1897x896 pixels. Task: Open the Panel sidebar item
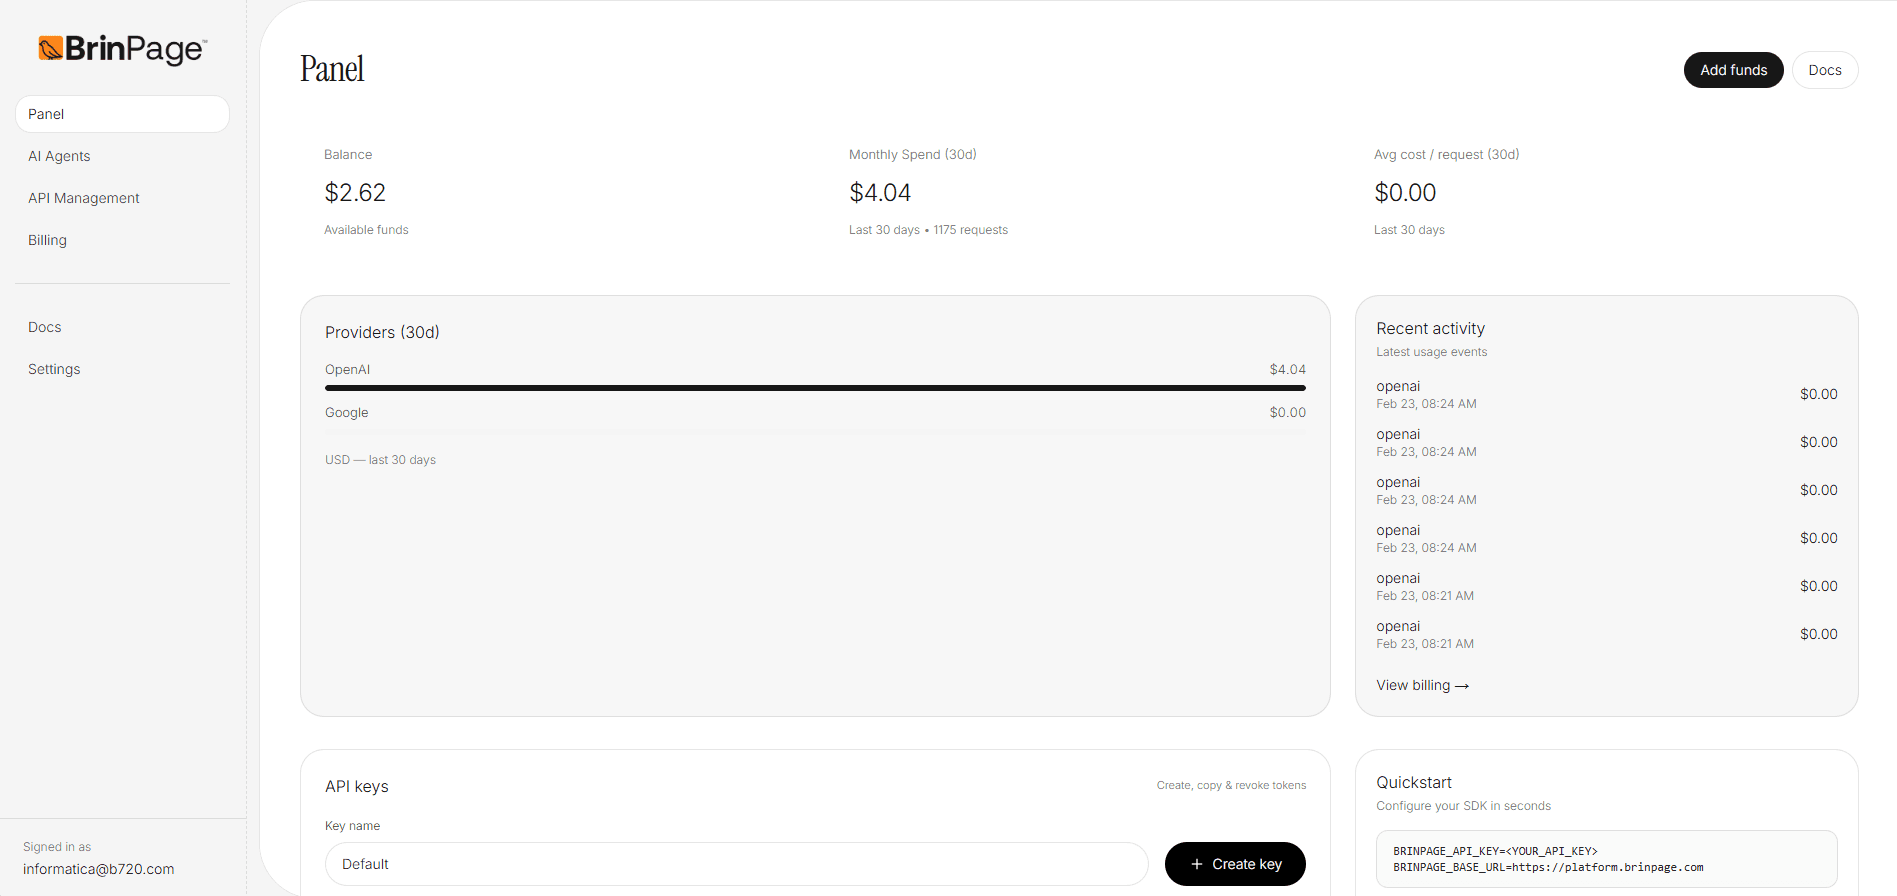pyautogui.click(x=122, y=114)
